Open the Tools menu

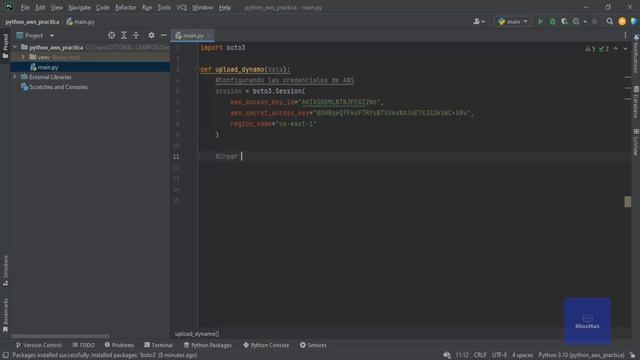tap(164, 7)
